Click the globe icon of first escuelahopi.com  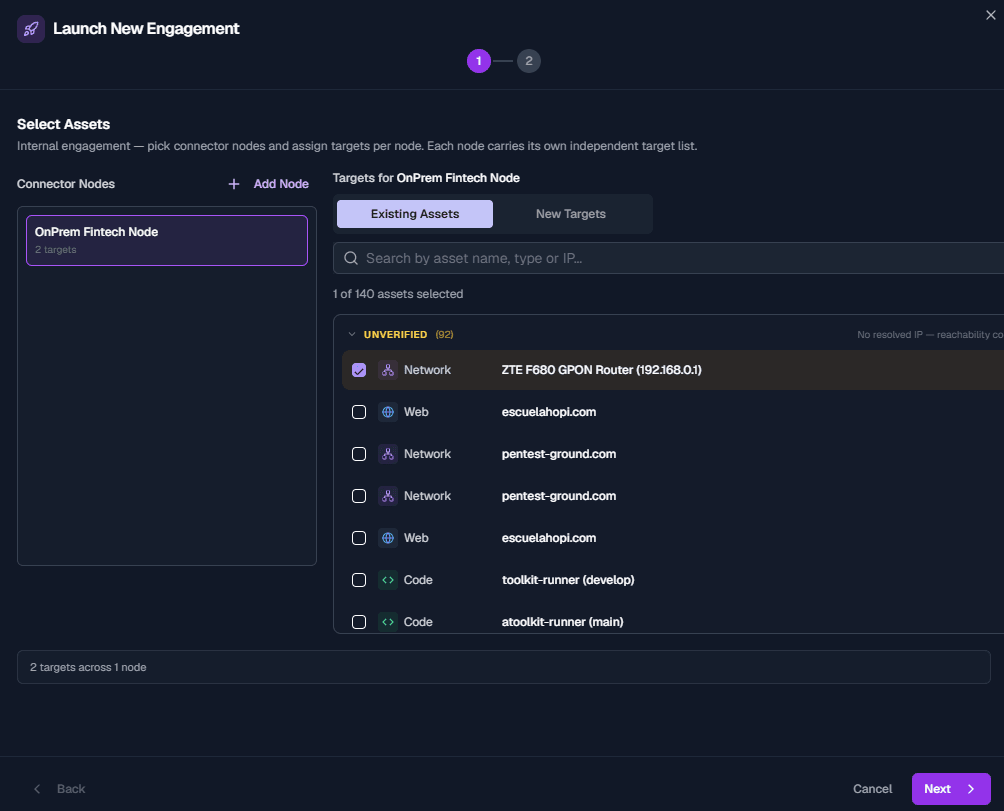pos(387,412)
